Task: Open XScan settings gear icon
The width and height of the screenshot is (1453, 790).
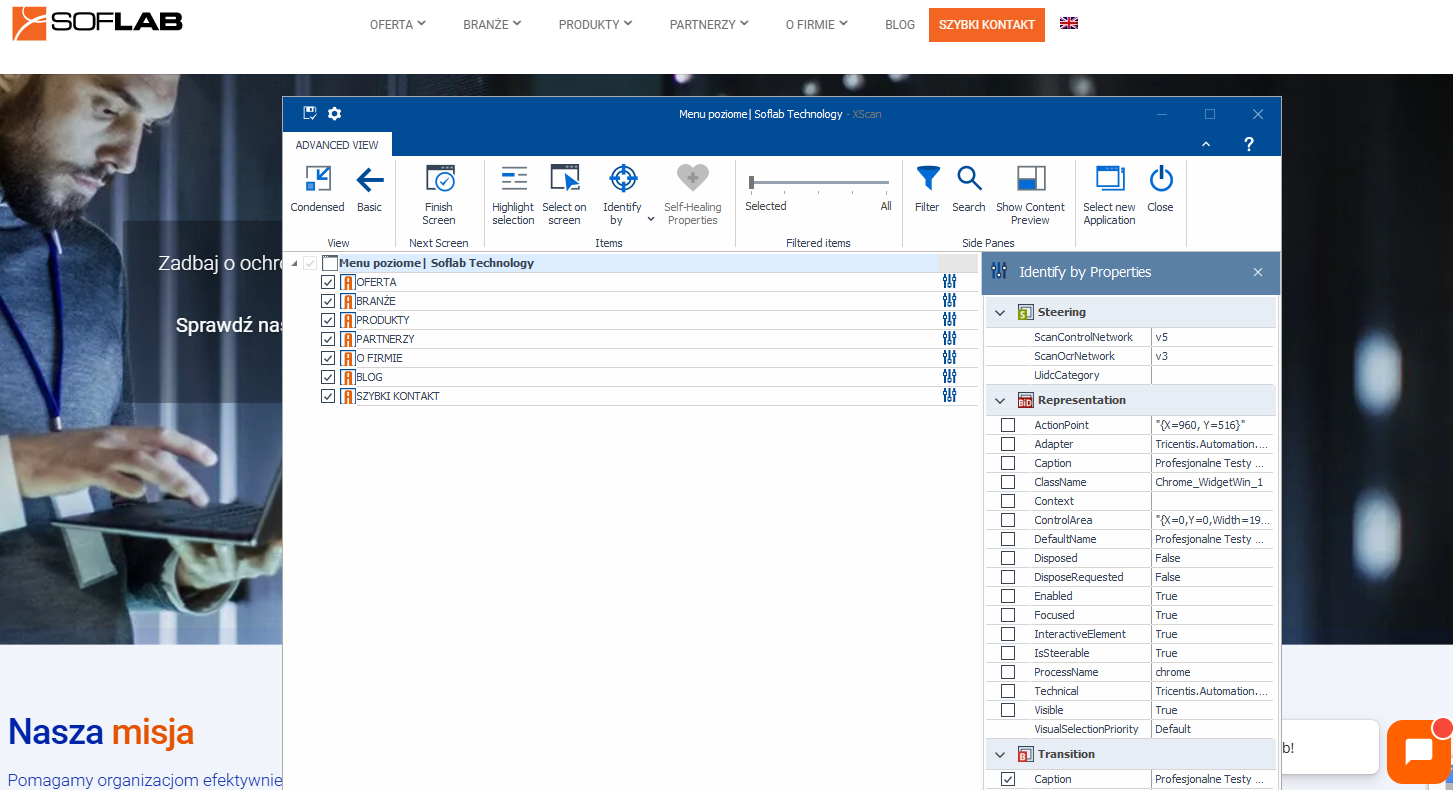Action: [334, 114]
